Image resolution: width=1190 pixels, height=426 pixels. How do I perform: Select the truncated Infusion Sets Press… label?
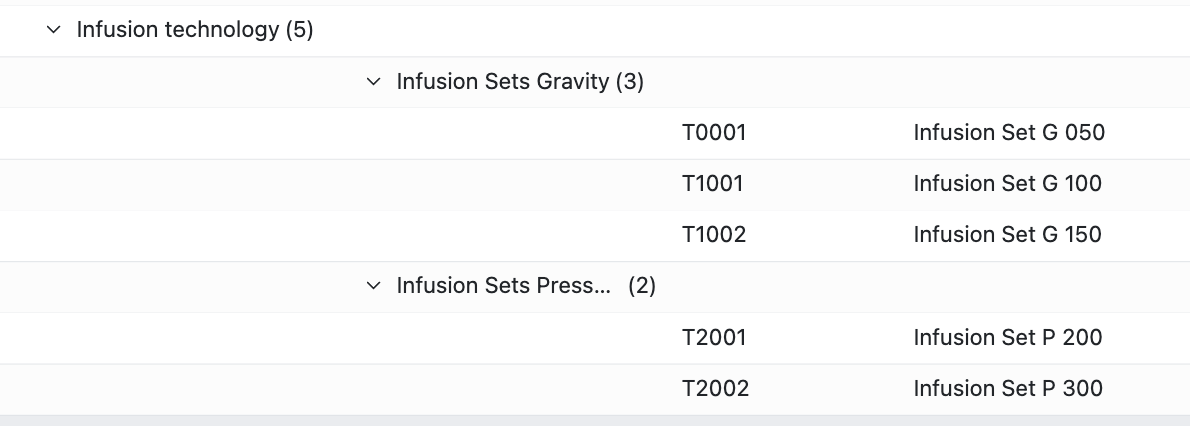pos(503,286)
